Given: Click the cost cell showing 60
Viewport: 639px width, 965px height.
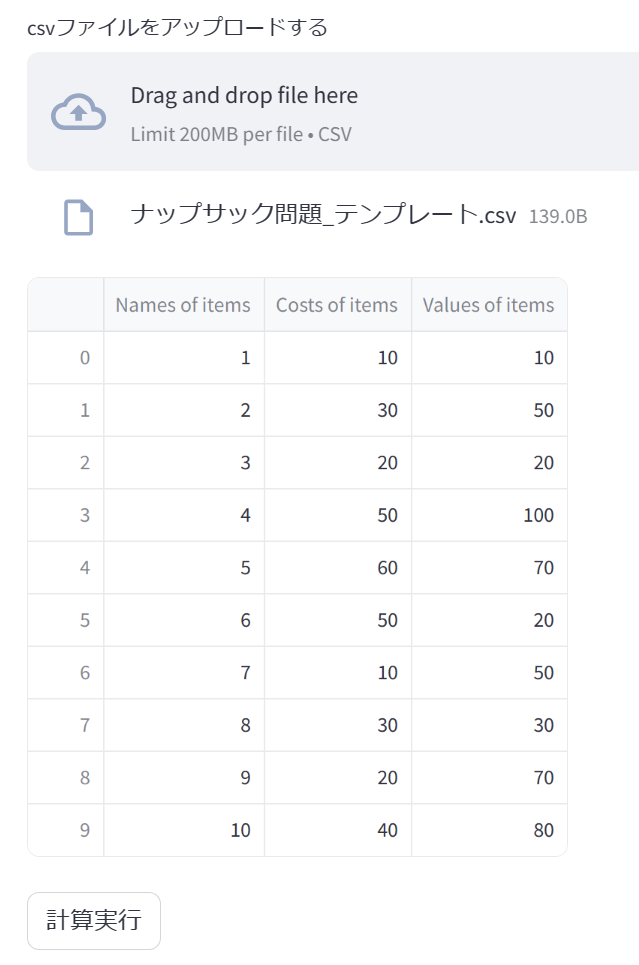Looking at the screenshot, I should pyautogui.click(x=337, y=567).
